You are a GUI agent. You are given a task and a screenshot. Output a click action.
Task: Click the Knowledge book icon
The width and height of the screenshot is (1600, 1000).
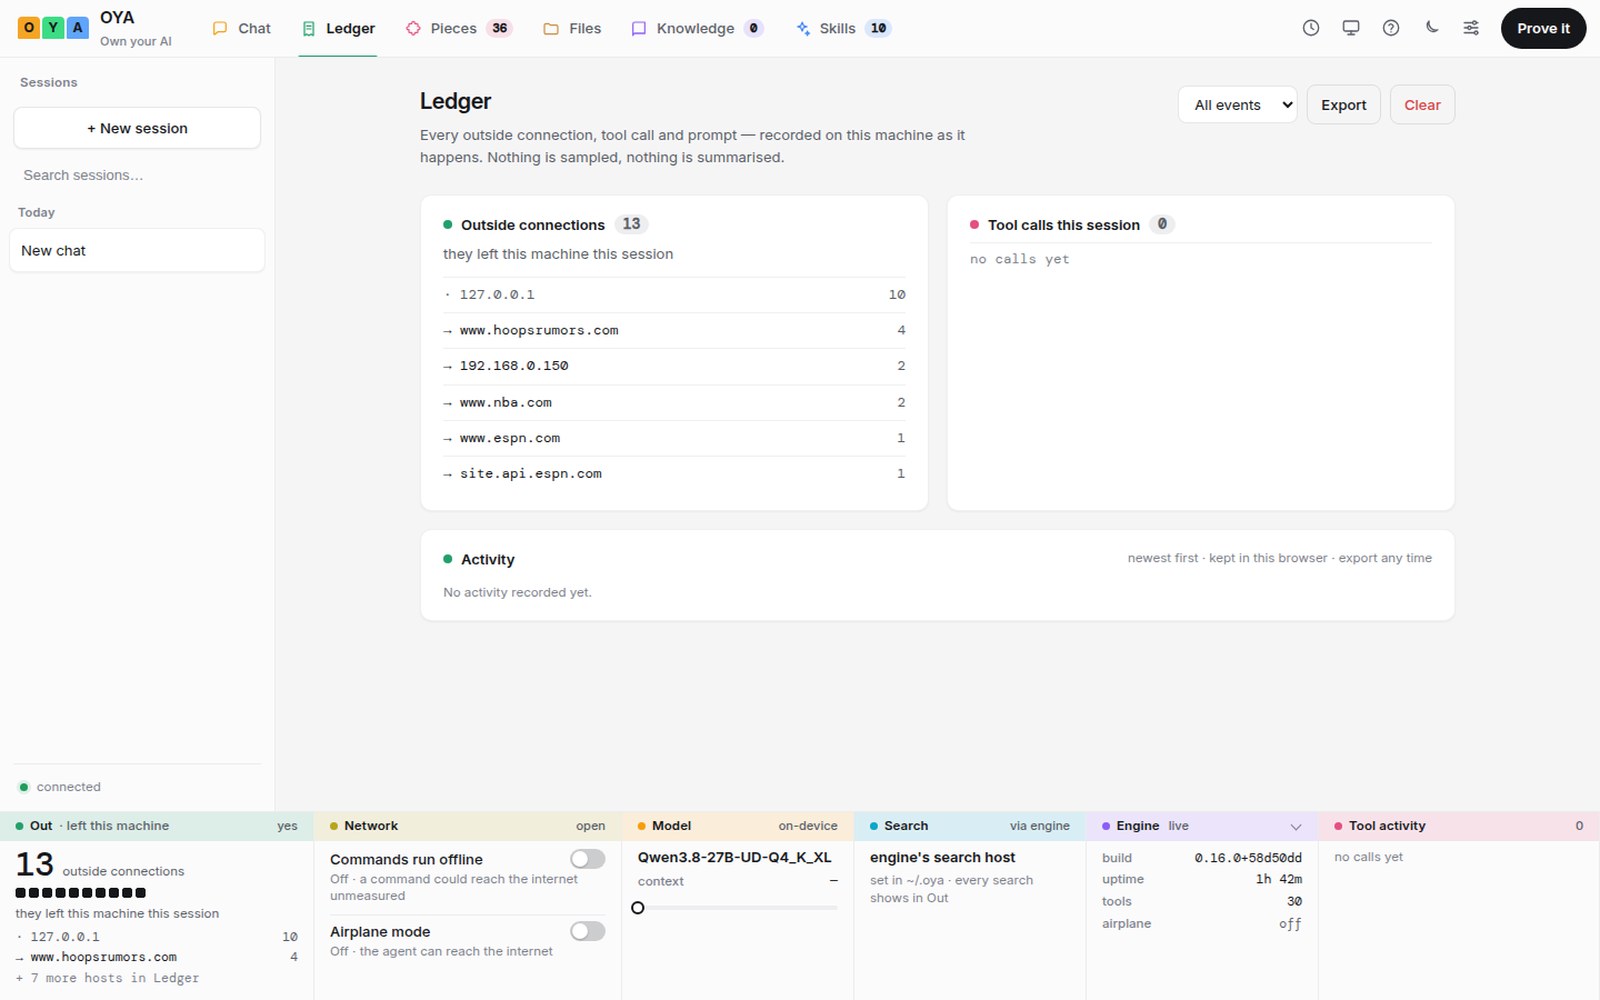[x=639, y=28]
